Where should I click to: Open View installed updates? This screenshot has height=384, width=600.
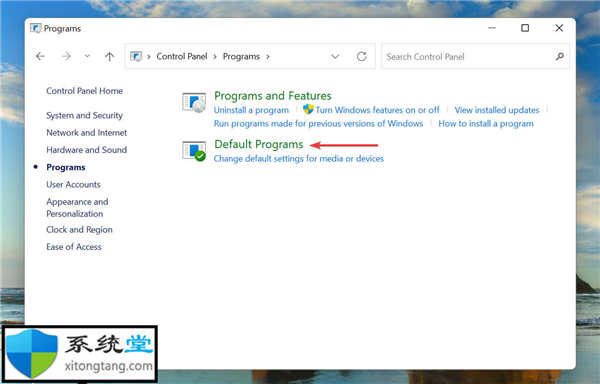[497, 110]
